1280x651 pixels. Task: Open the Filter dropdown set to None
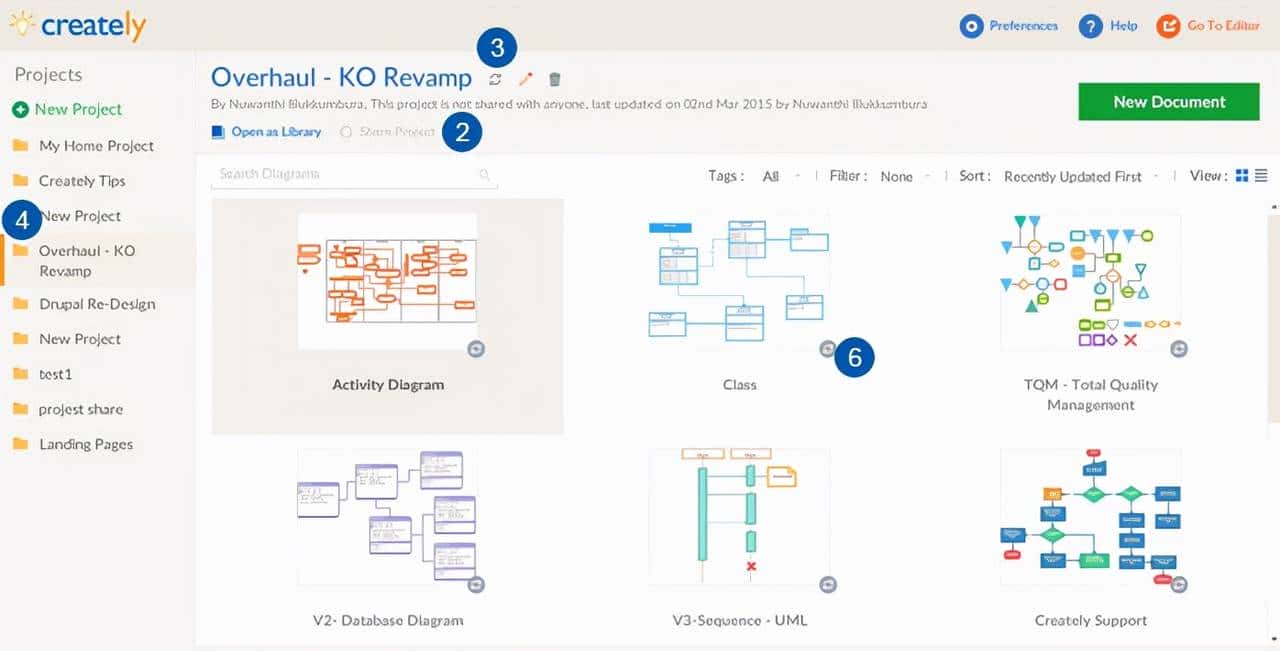903,177
